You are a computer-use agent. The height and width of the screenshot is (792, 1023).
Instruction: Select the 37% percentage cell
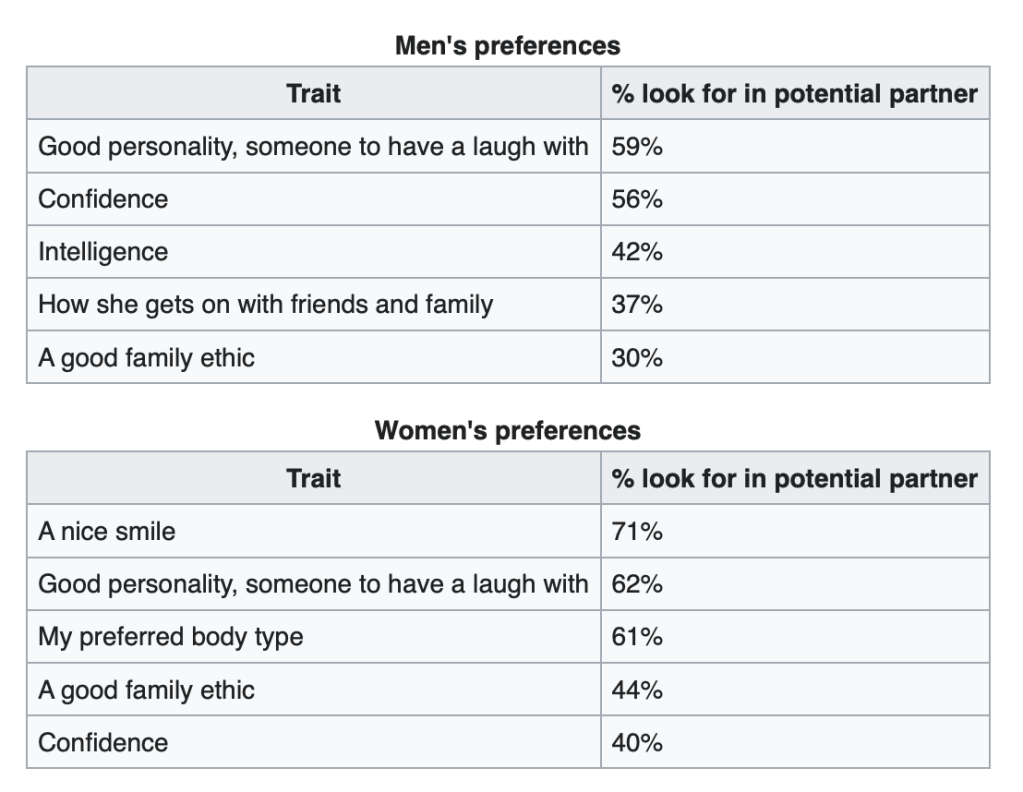[637, 304]
